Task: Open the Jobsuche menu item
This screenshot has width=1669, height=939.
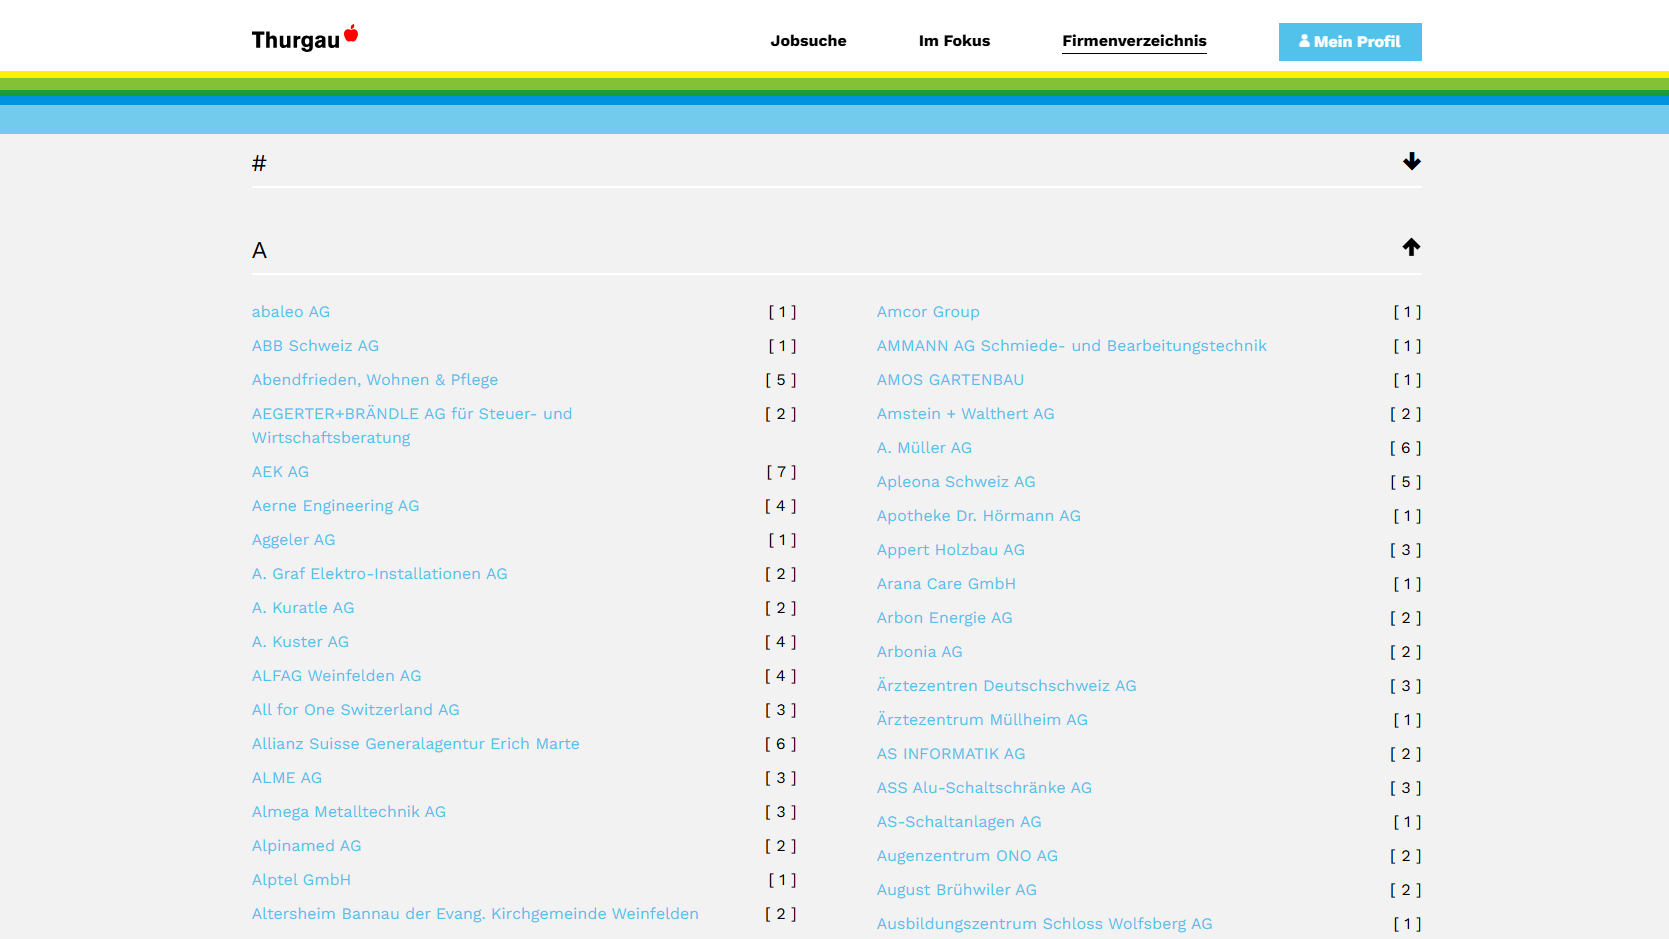Action: click(808, 41)
